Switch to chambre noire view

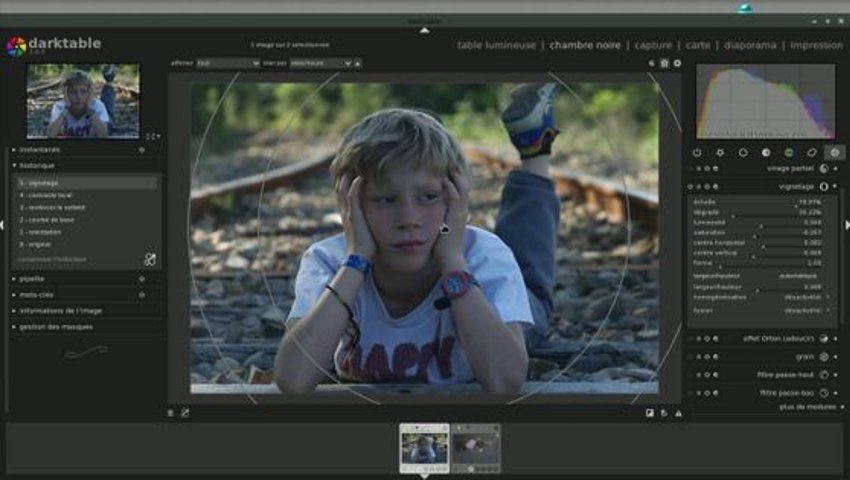(x=585, y=45)
